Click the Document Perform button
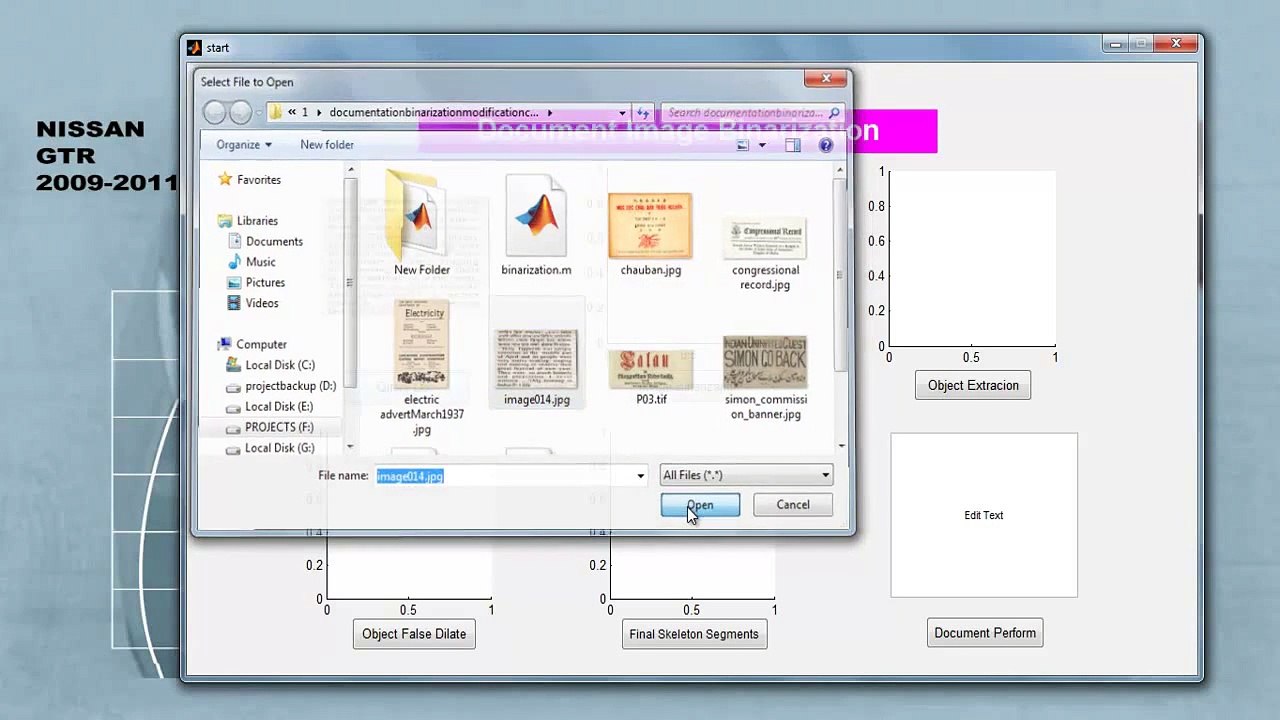 985,633
